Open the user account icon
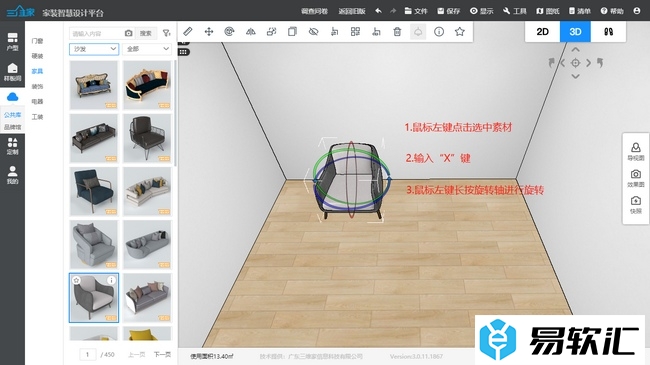This screenshot has width=650, height=365. coord(637,11)
